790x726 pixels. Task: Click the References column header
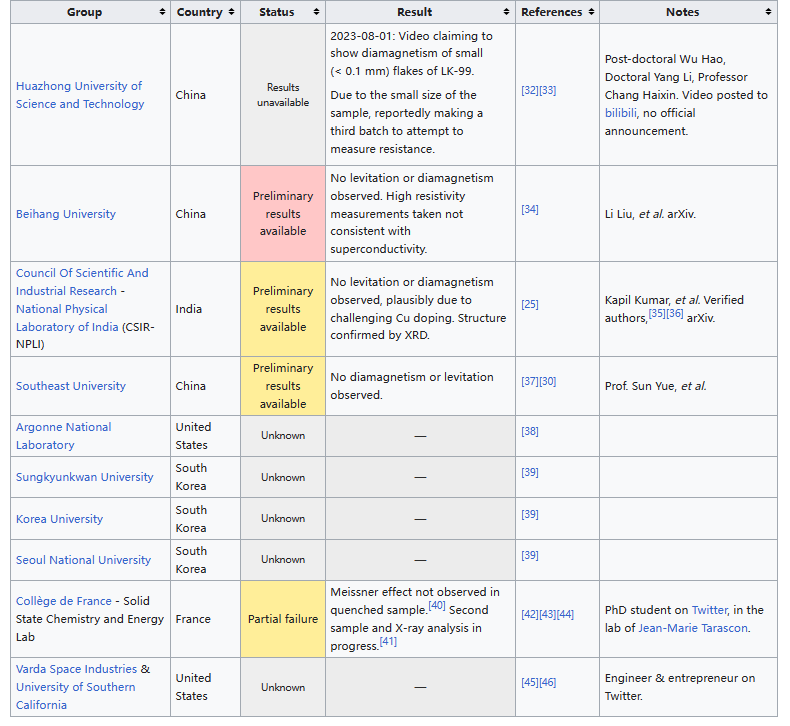557,12
